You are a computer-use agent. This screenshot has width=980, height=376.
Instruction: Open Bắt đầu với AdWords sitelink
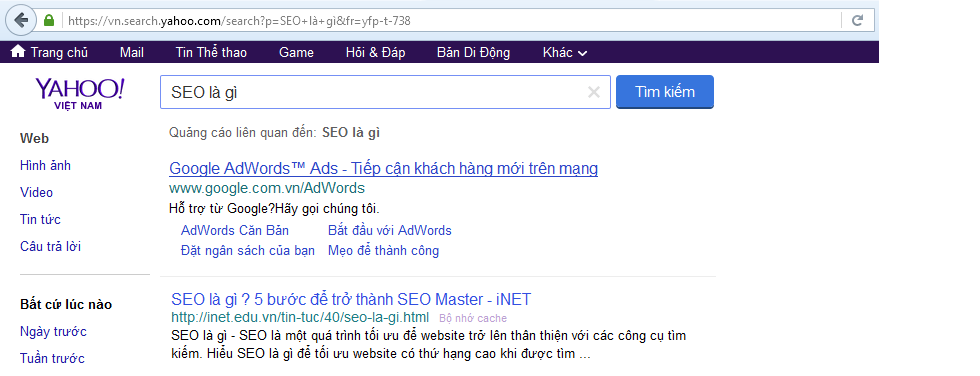pos(389,230)
